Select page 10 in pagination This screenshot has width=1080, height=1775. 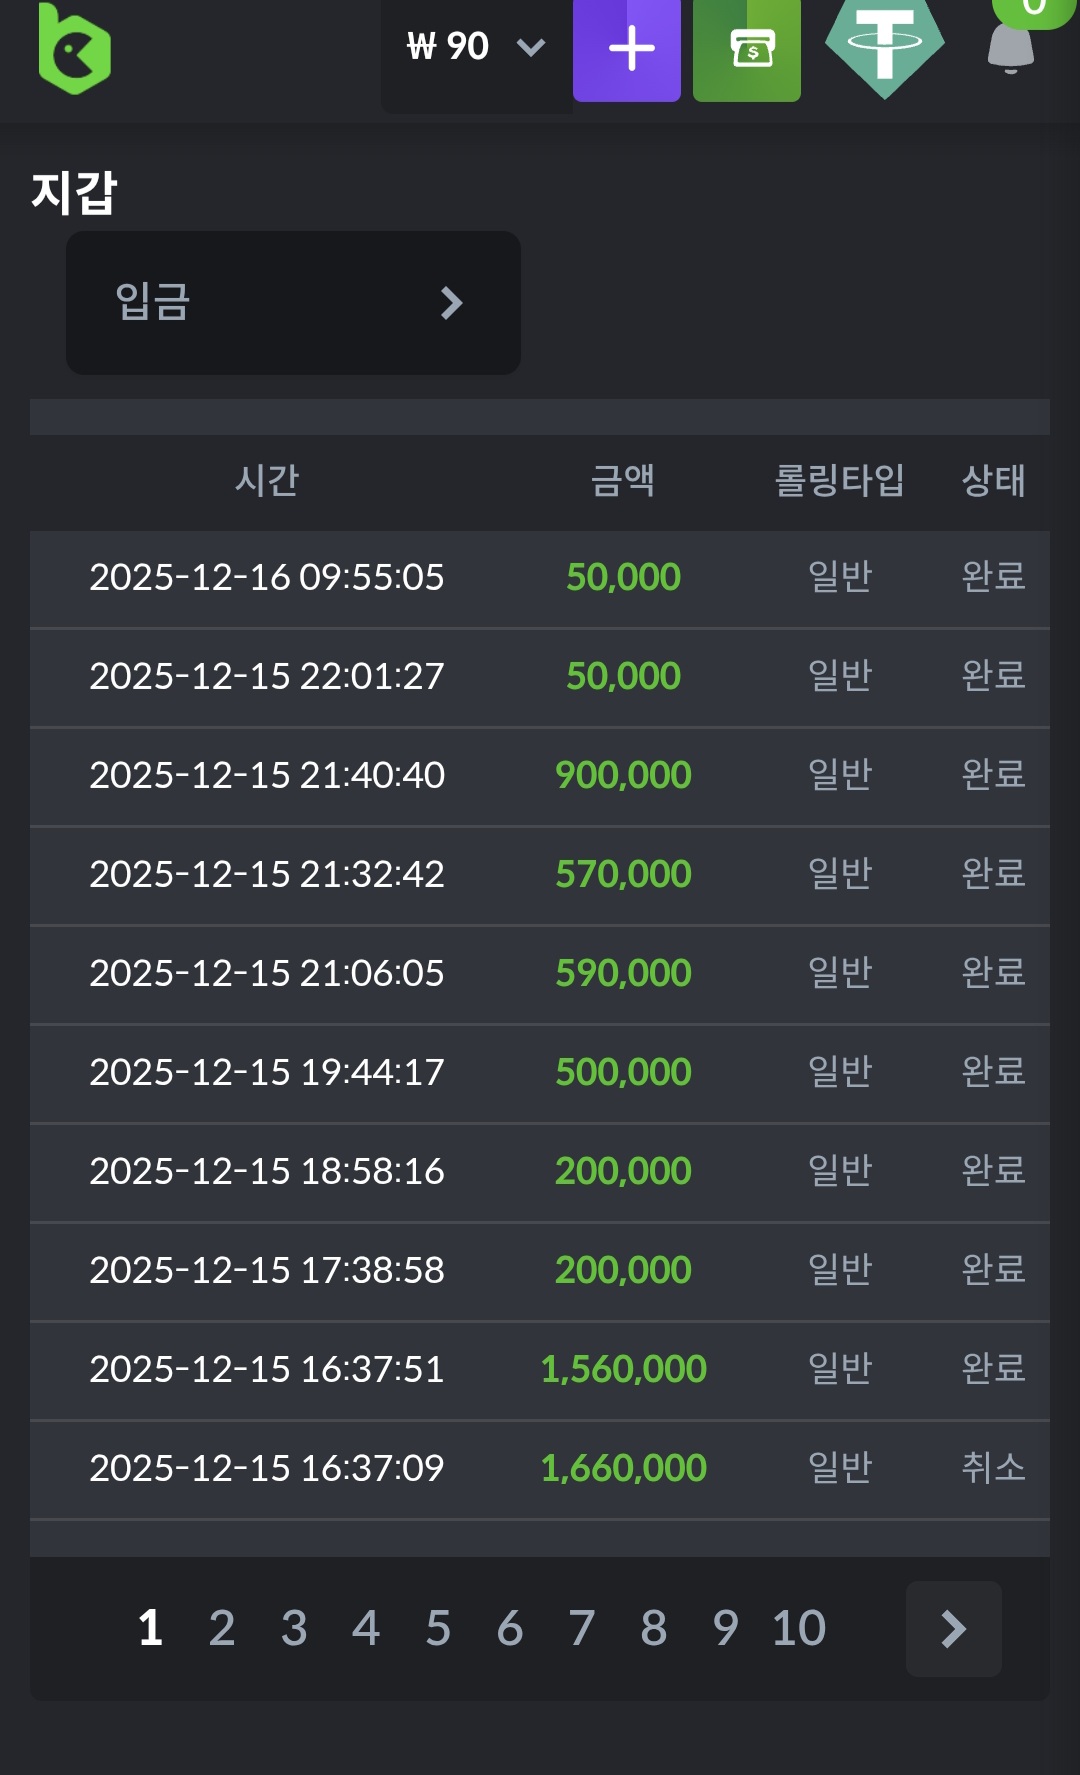click(798, 1629)
